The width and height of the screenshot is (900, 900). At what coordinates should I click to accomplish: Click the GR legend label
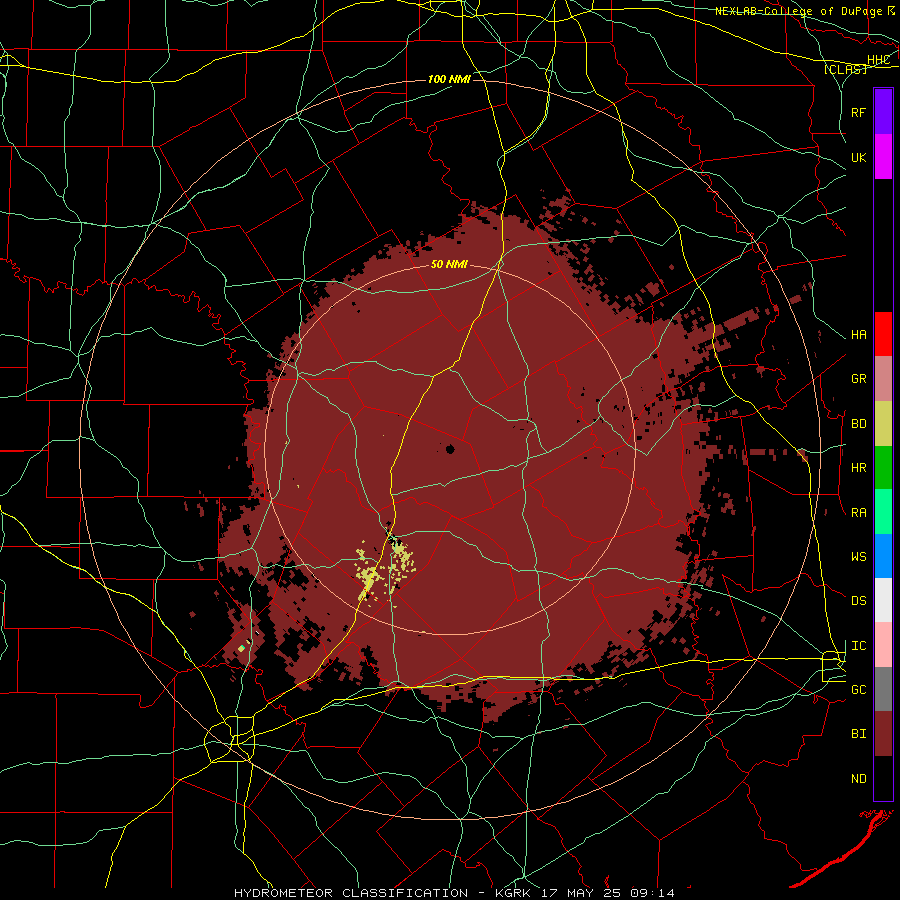pos(859,379)
